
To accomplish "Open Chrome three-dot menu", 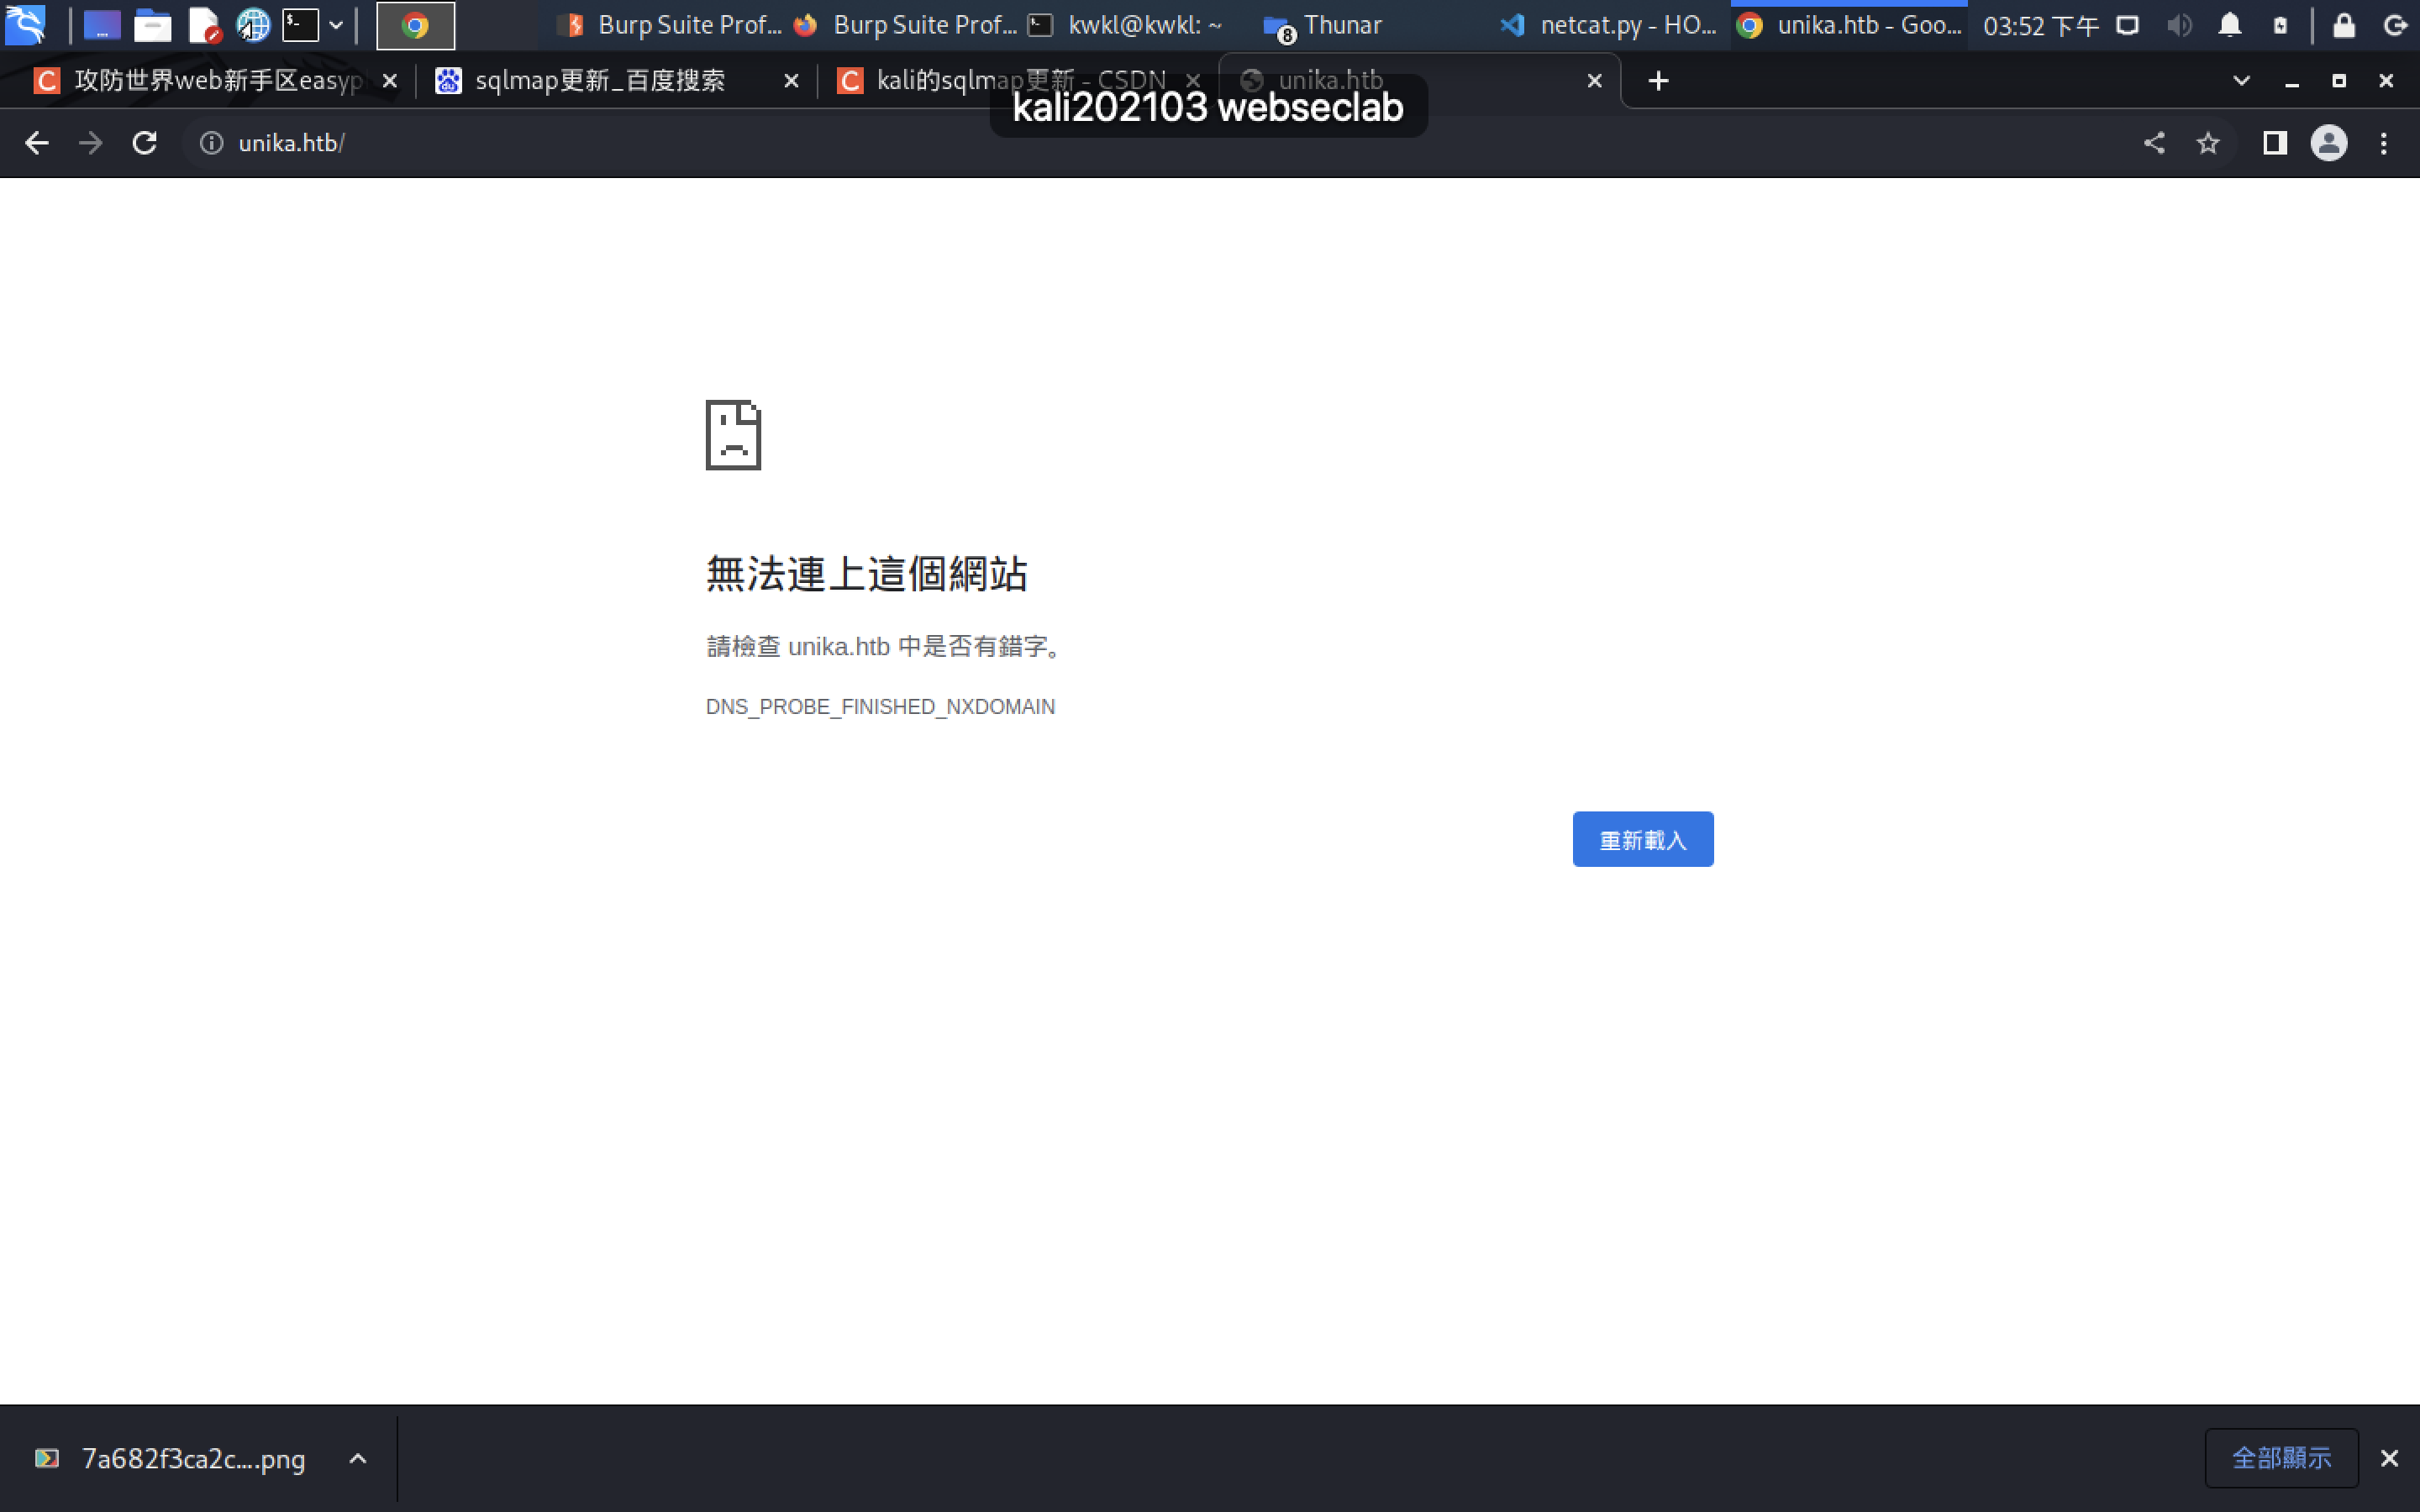I will point(2384,143).
